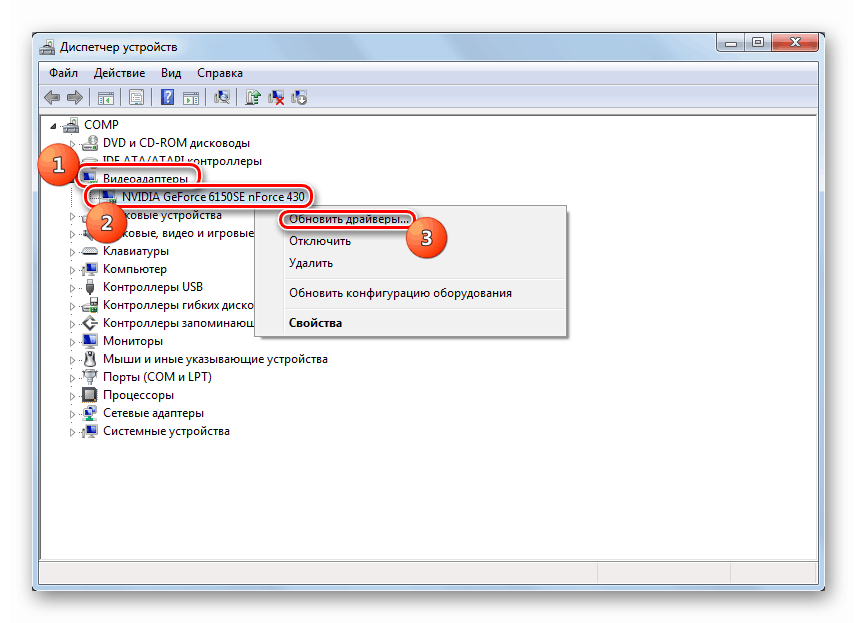
Task: Select the Системные устройства label
Action: 166,431
